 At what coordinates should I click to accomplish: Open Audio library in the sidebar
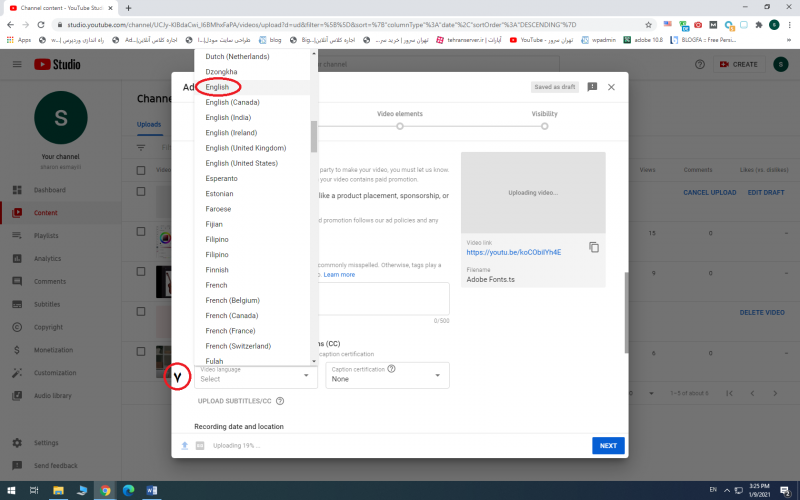point(54,396)
